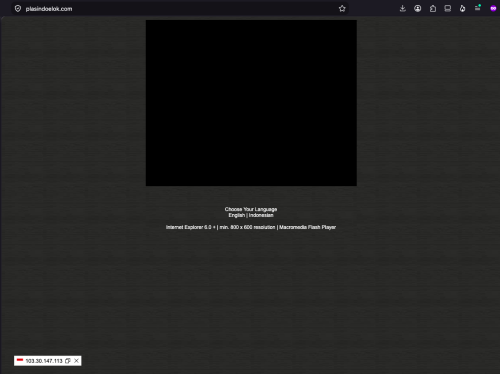Viewport: 500px width, 374px height.
Task: Click the flame icon in the toolbar
Action: [x=463, y=9]
